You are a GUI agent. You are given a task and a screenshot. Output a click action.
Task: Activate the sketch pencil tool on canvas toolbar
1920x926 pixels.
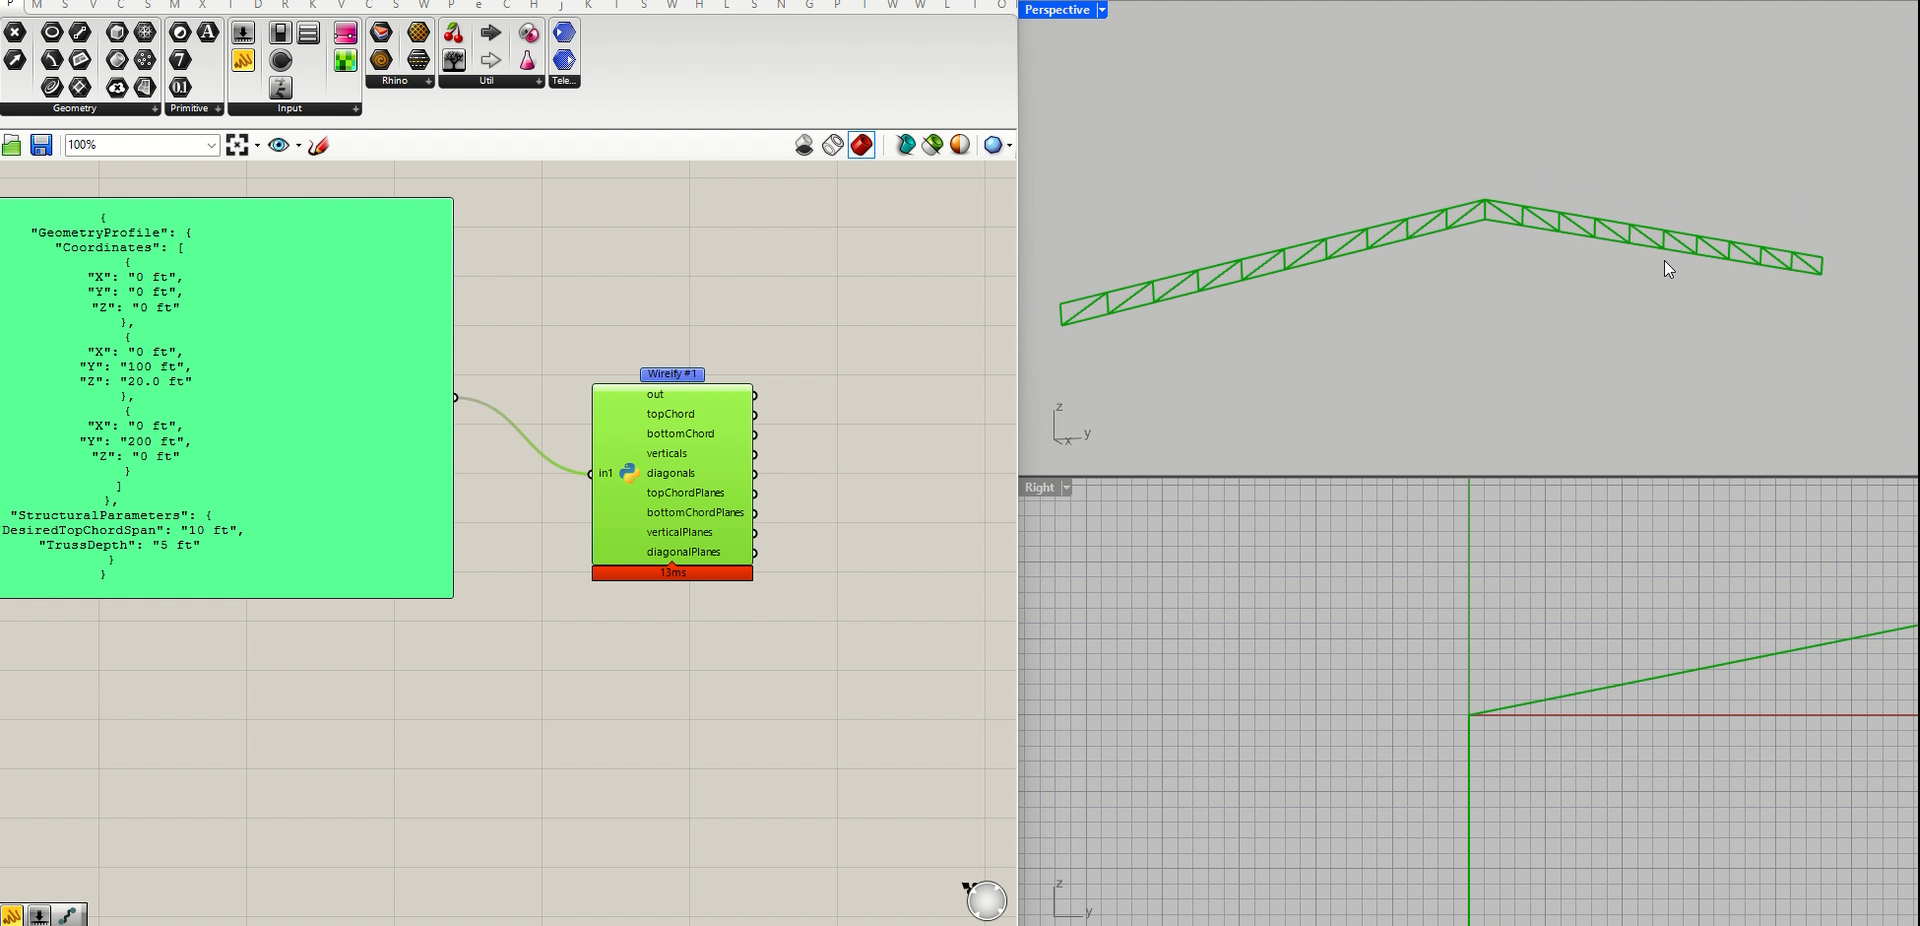318,145
